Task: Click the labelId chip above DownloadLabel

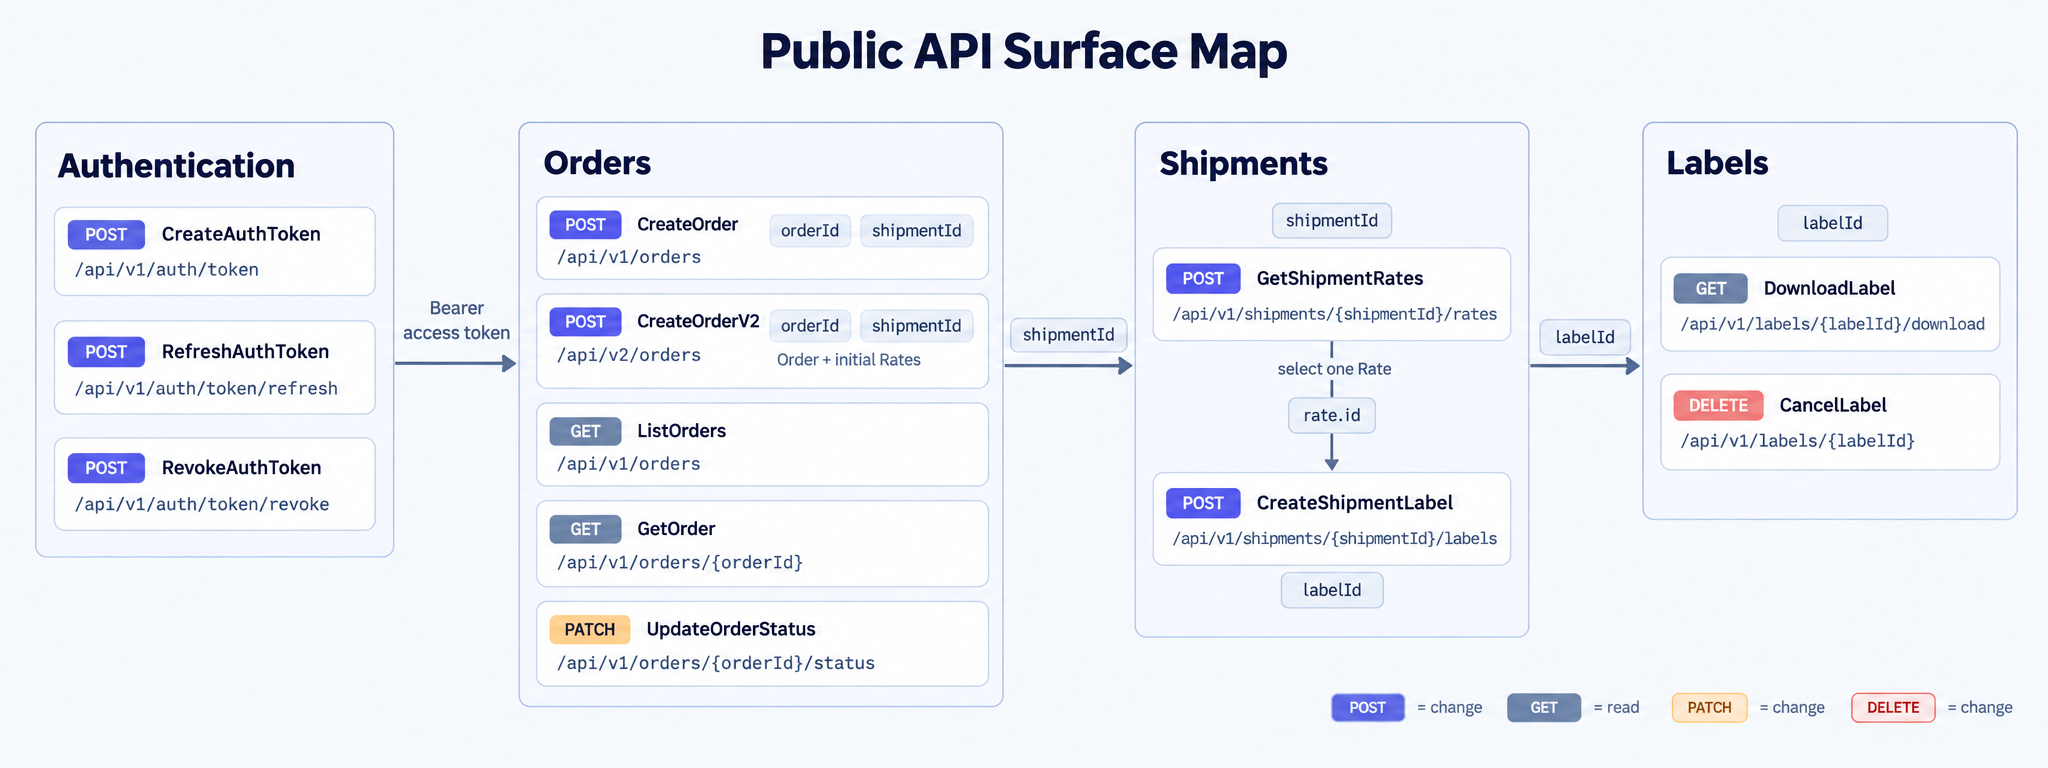Action: click(1833, 223)
